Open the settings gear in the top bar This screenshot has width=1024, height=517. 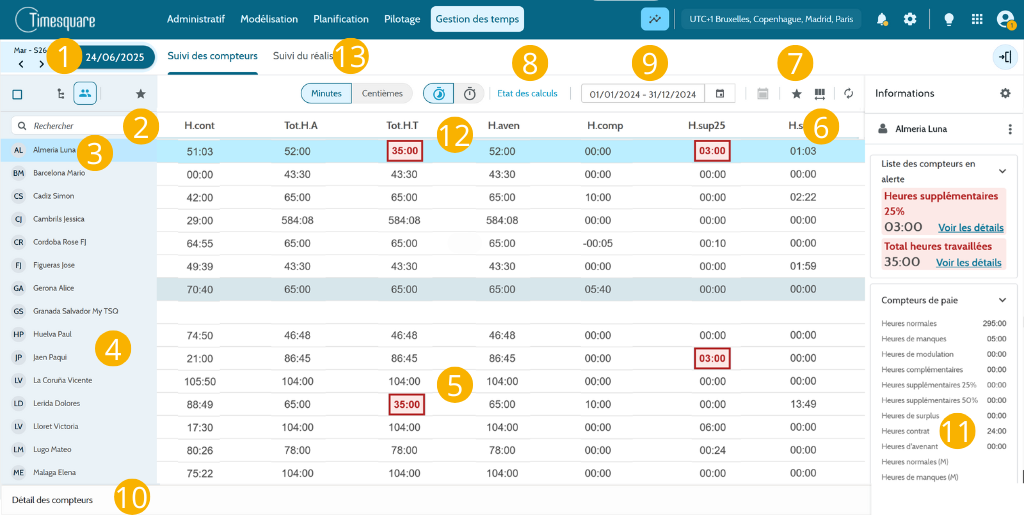[x=910, y=19]
